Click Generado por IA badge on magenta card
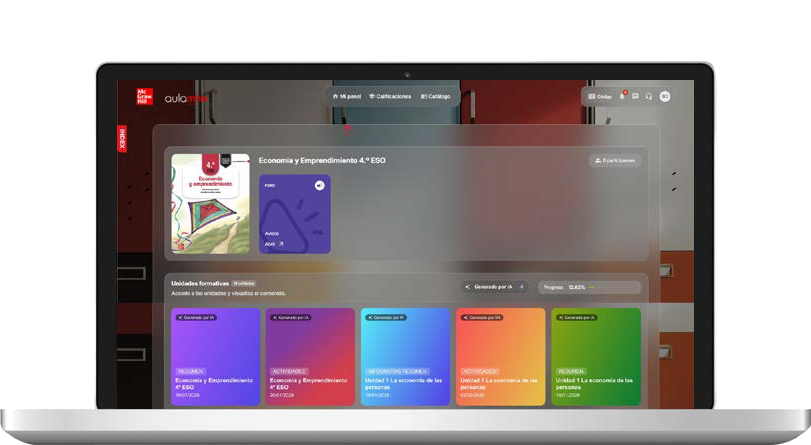Viewport: 811px width, 445px height. (x=291, y=317)
